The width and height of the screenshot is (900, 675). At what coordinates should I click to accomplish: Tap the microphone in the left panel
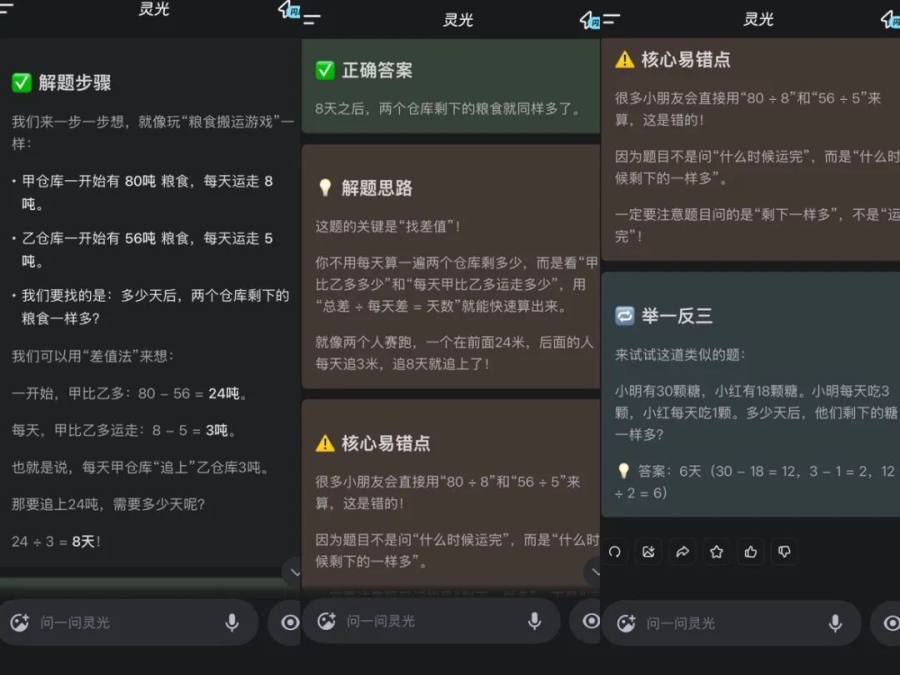click(x=232, y=622)
